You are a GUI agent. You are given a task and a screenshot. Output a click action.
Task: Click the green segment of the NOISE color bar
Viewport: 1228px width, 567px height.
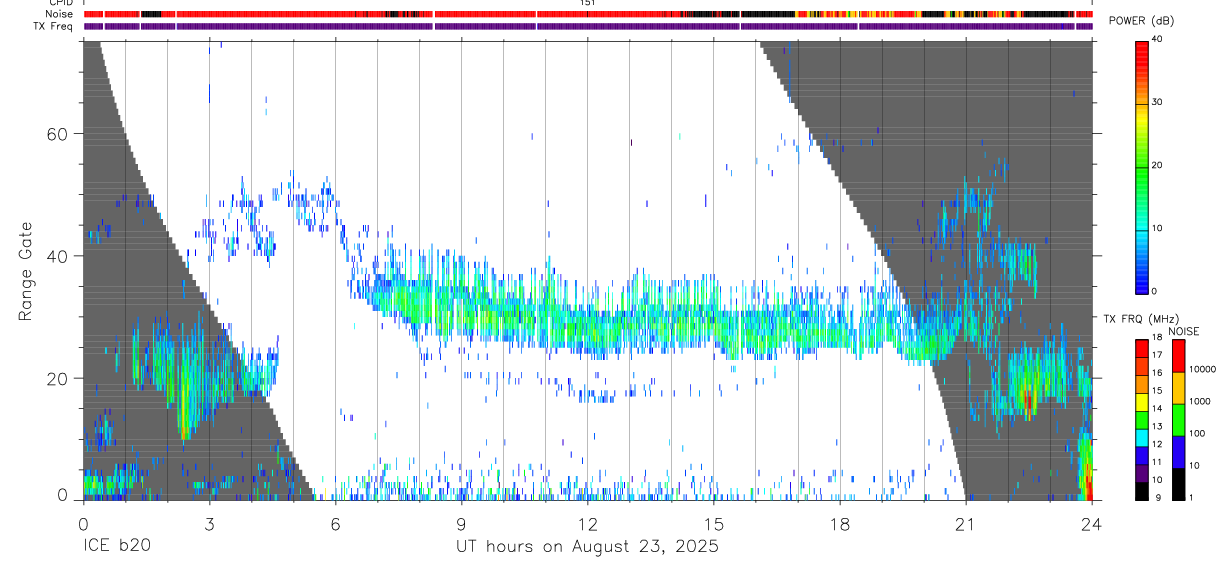click(x=1177, y=420)
